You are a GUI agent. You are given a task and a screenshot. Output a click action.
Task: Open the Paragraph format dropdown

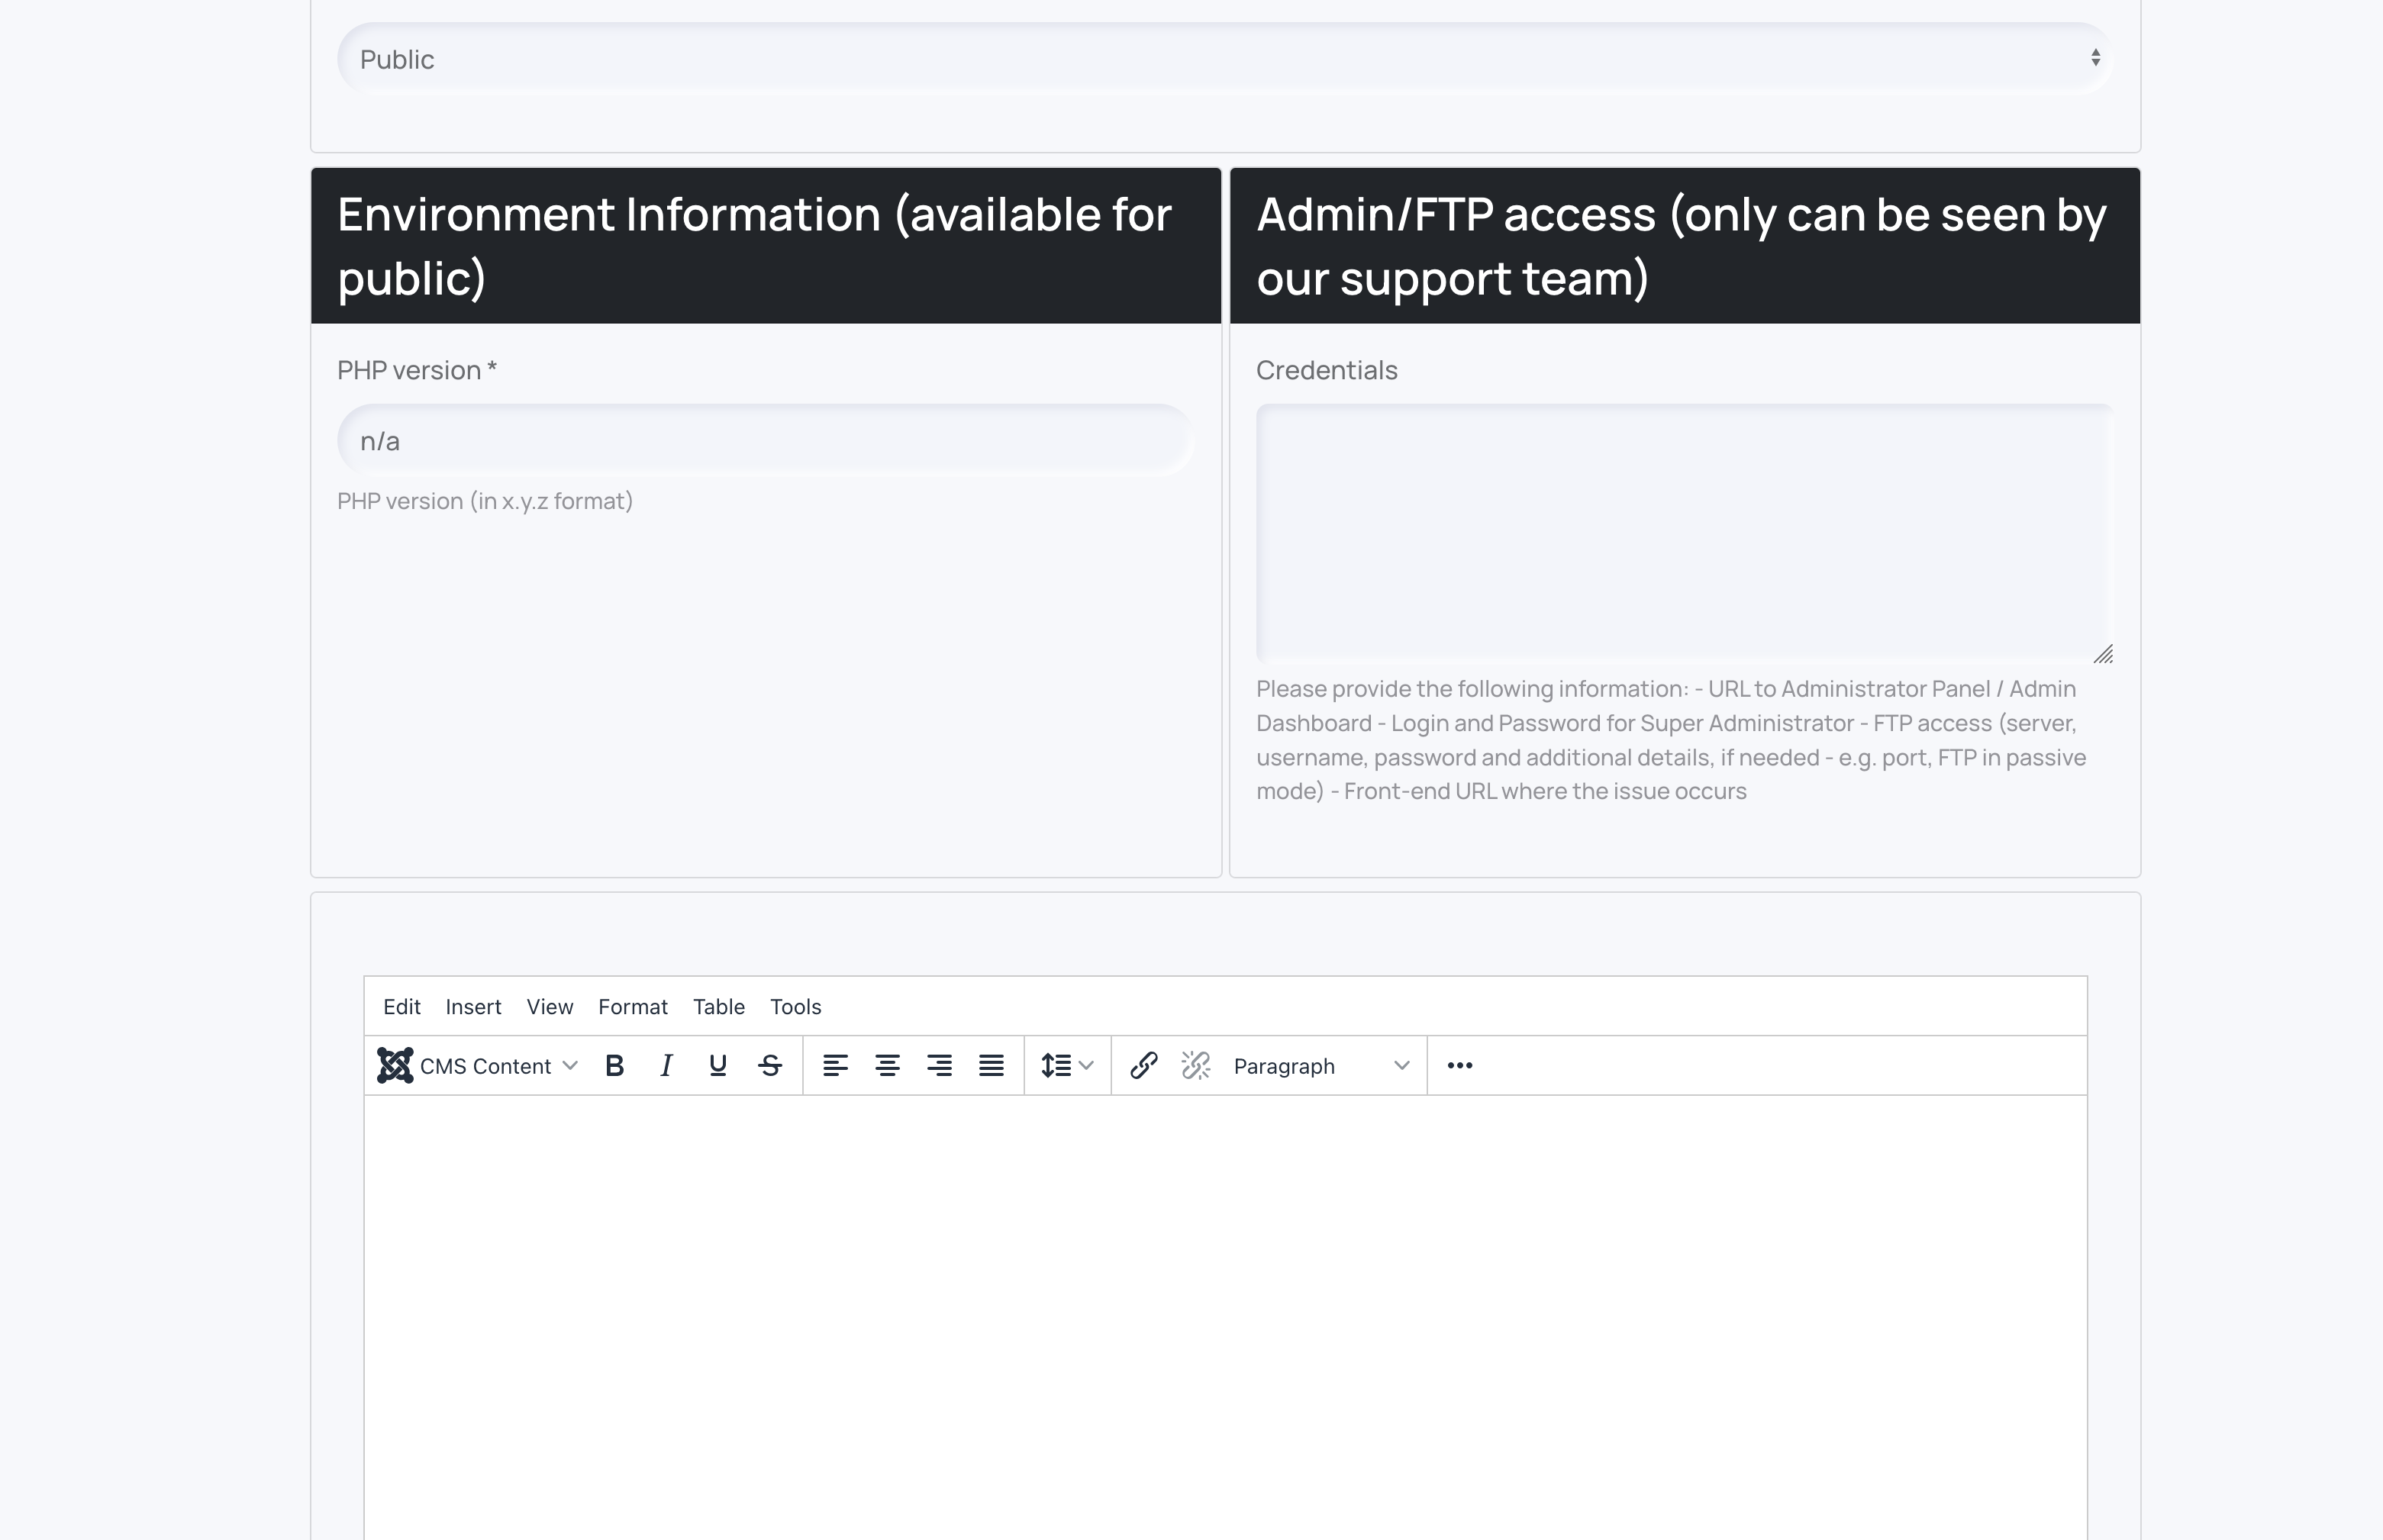click(x=1320, y=1066)
